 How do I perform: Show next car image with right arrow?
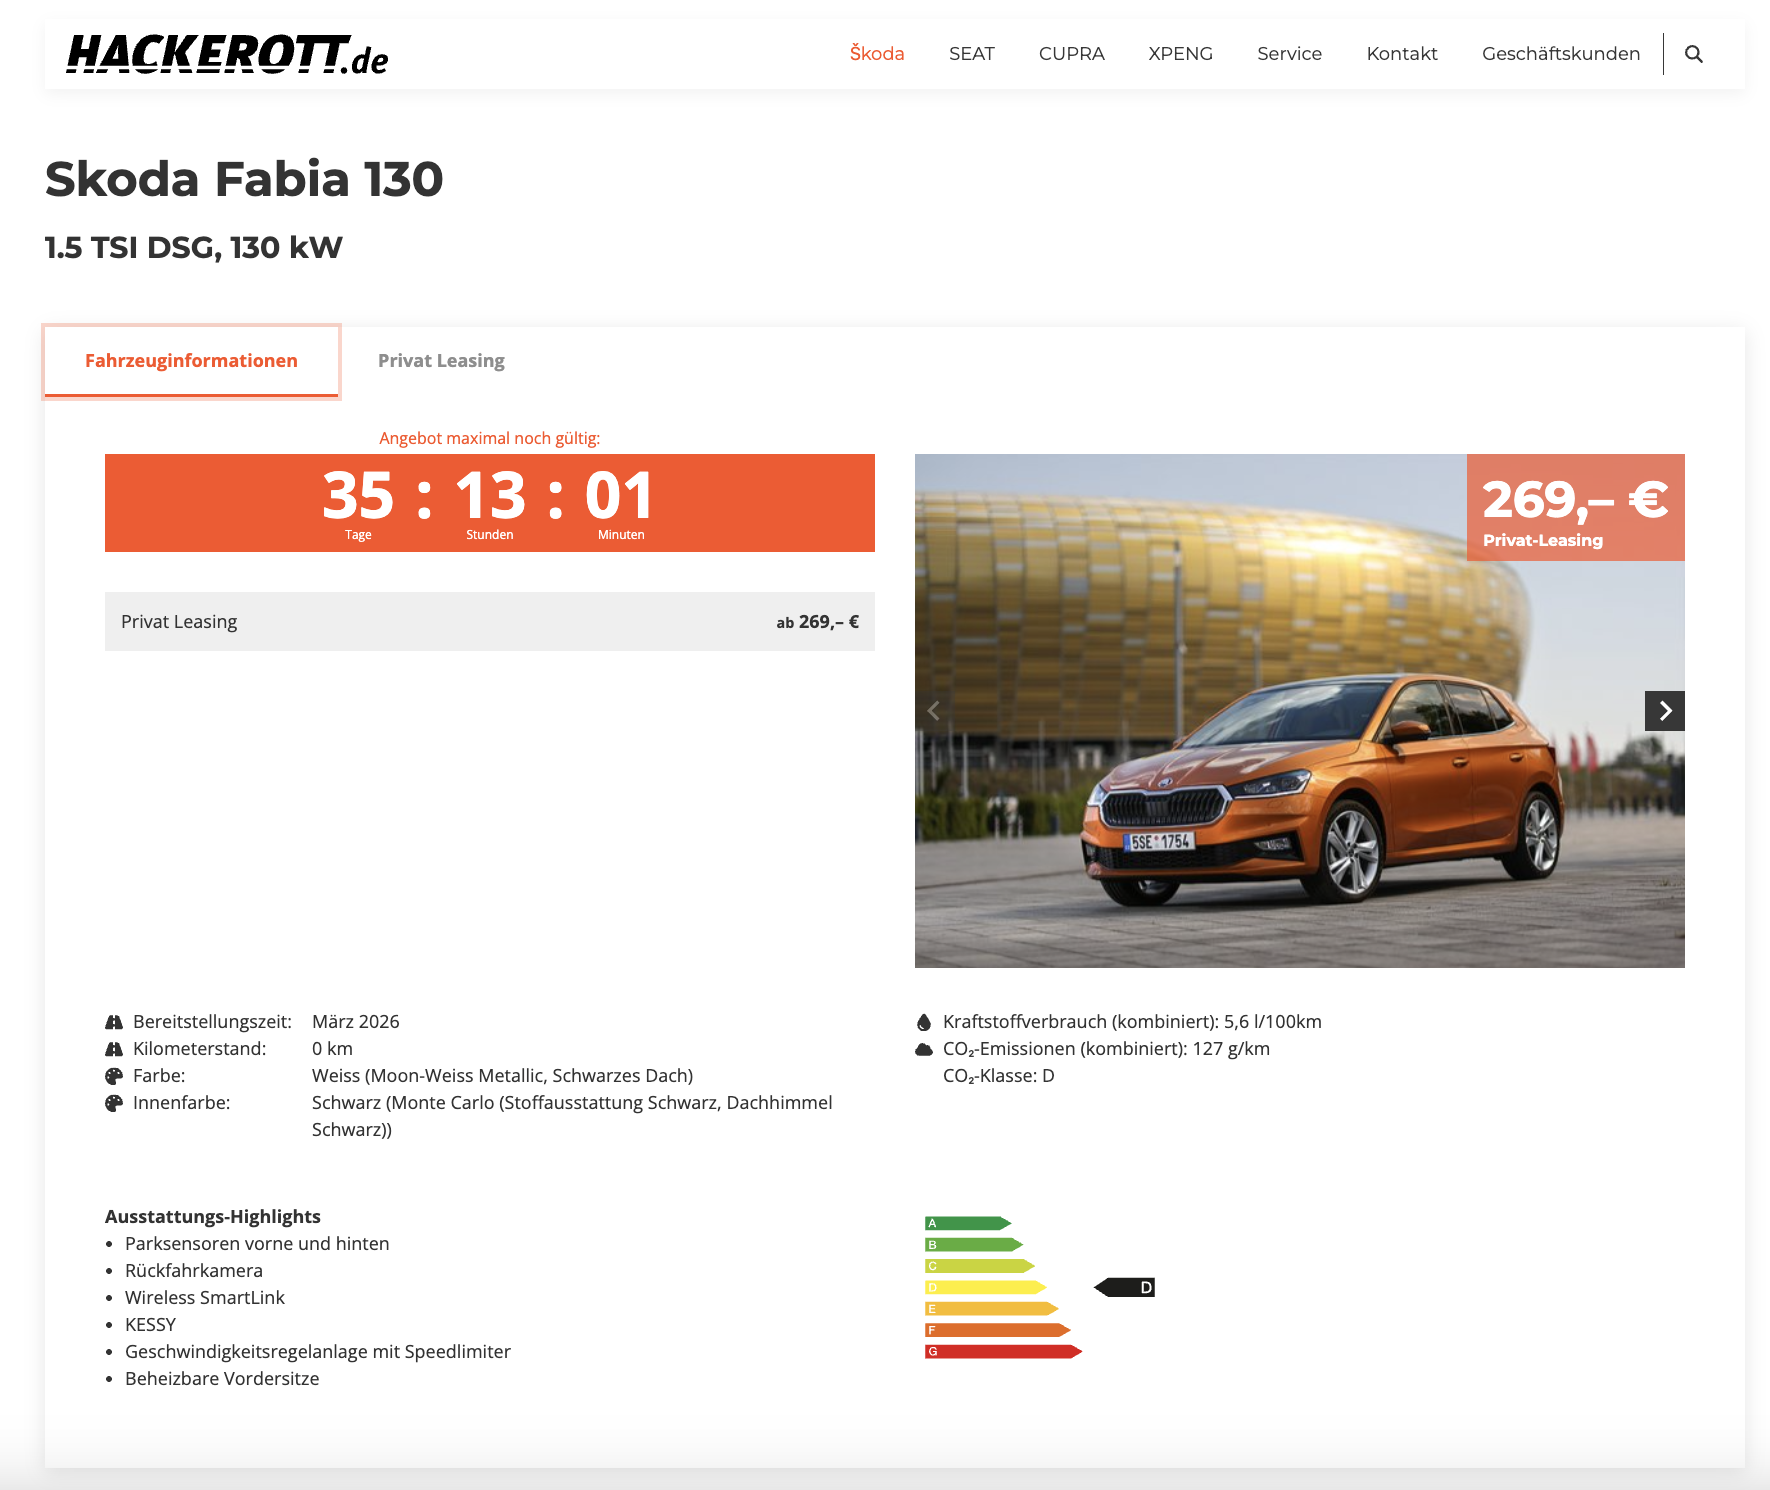pos(1664,711)
